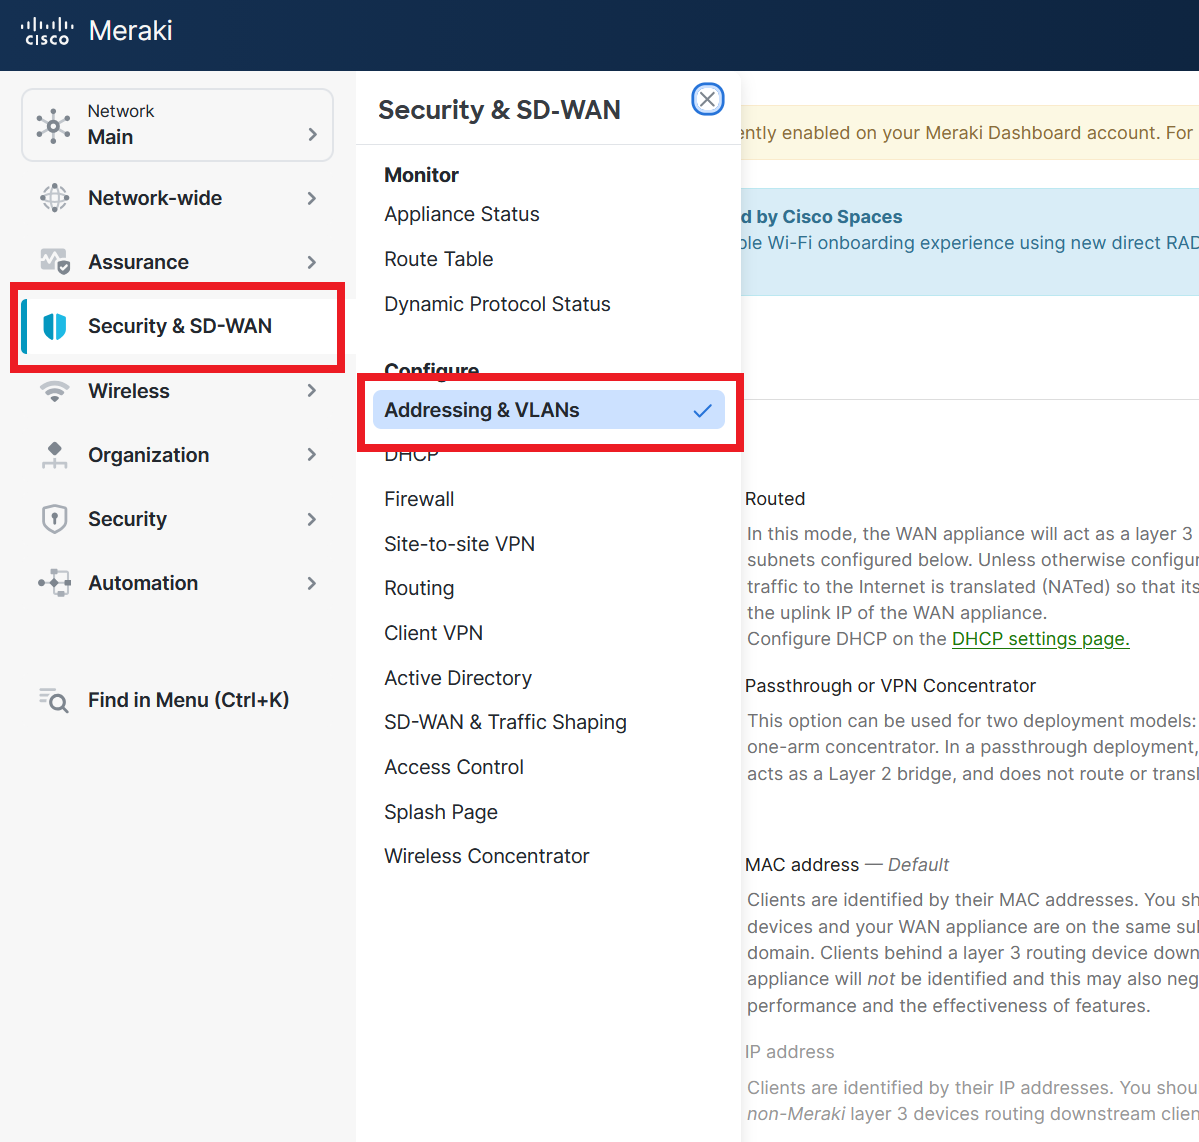Open Find in Menu (Ctrl+K)
Image resolution: width=1199 pixels, height=1142 pixels.
click(x=177, y=700)
